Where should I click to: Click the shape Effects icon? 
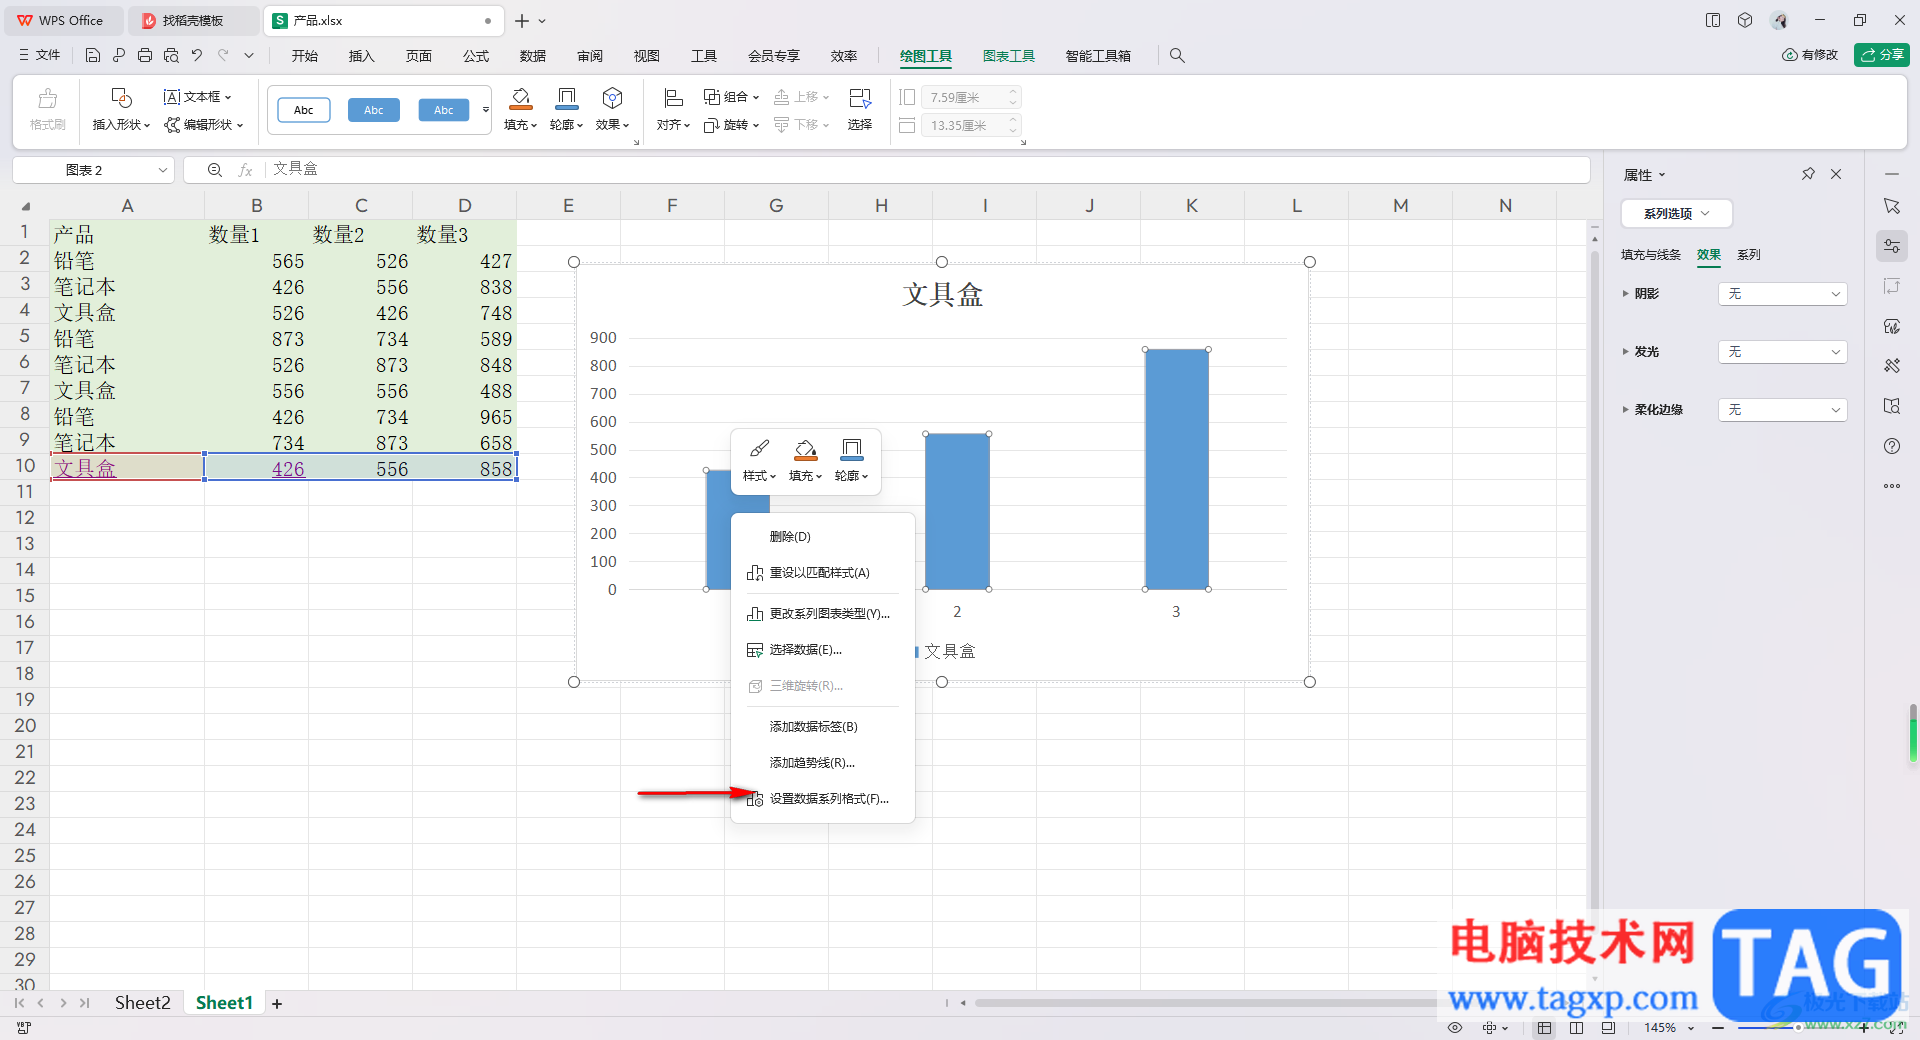click(x=612, y=98)
